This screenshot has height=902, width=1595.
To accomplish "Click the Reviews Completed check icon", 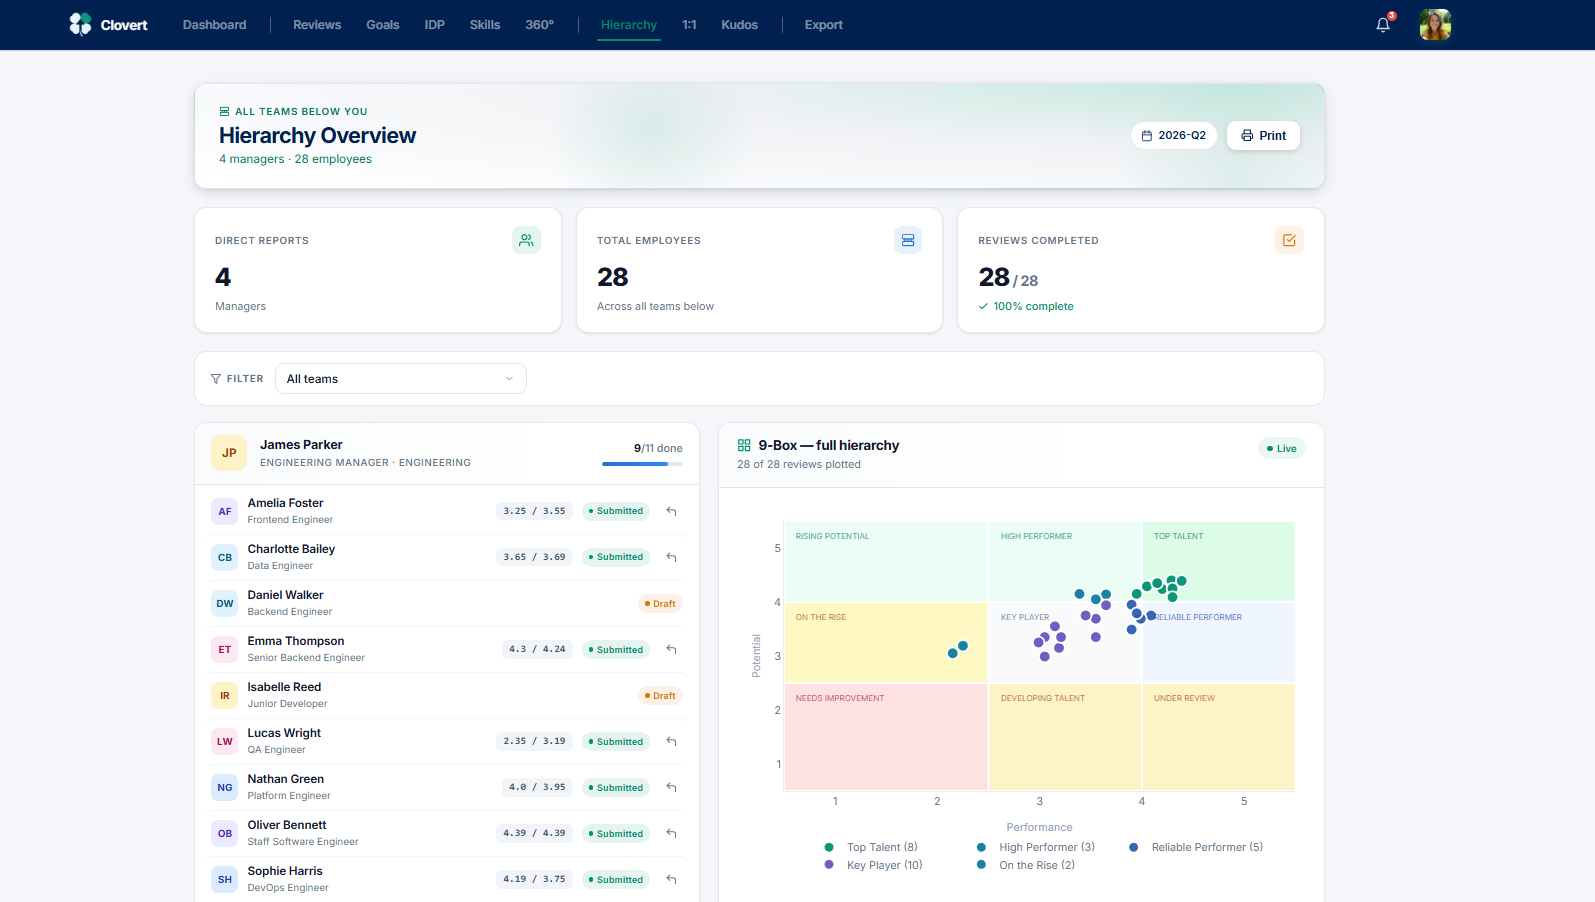I will click(x=1289, y=240).
